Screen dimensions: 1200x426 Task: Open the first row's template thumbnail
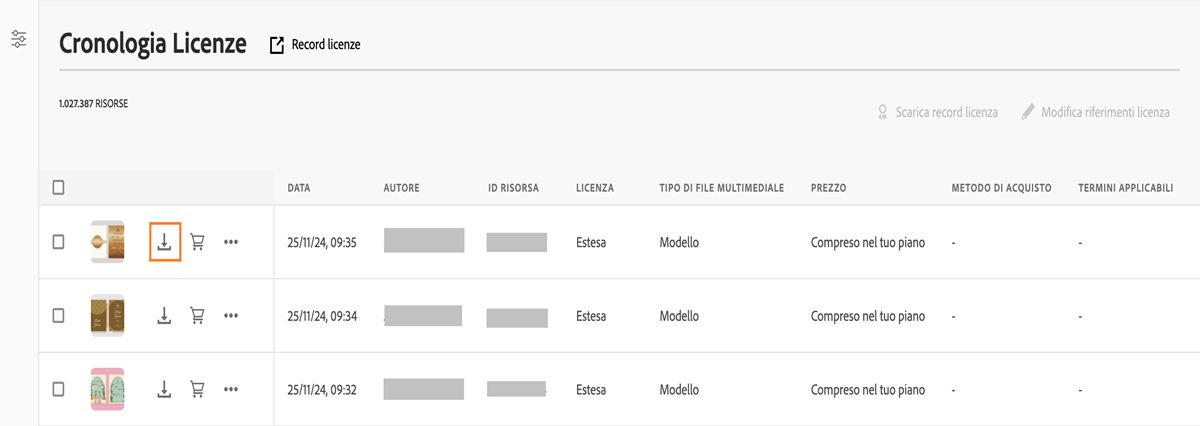point(107,242)
